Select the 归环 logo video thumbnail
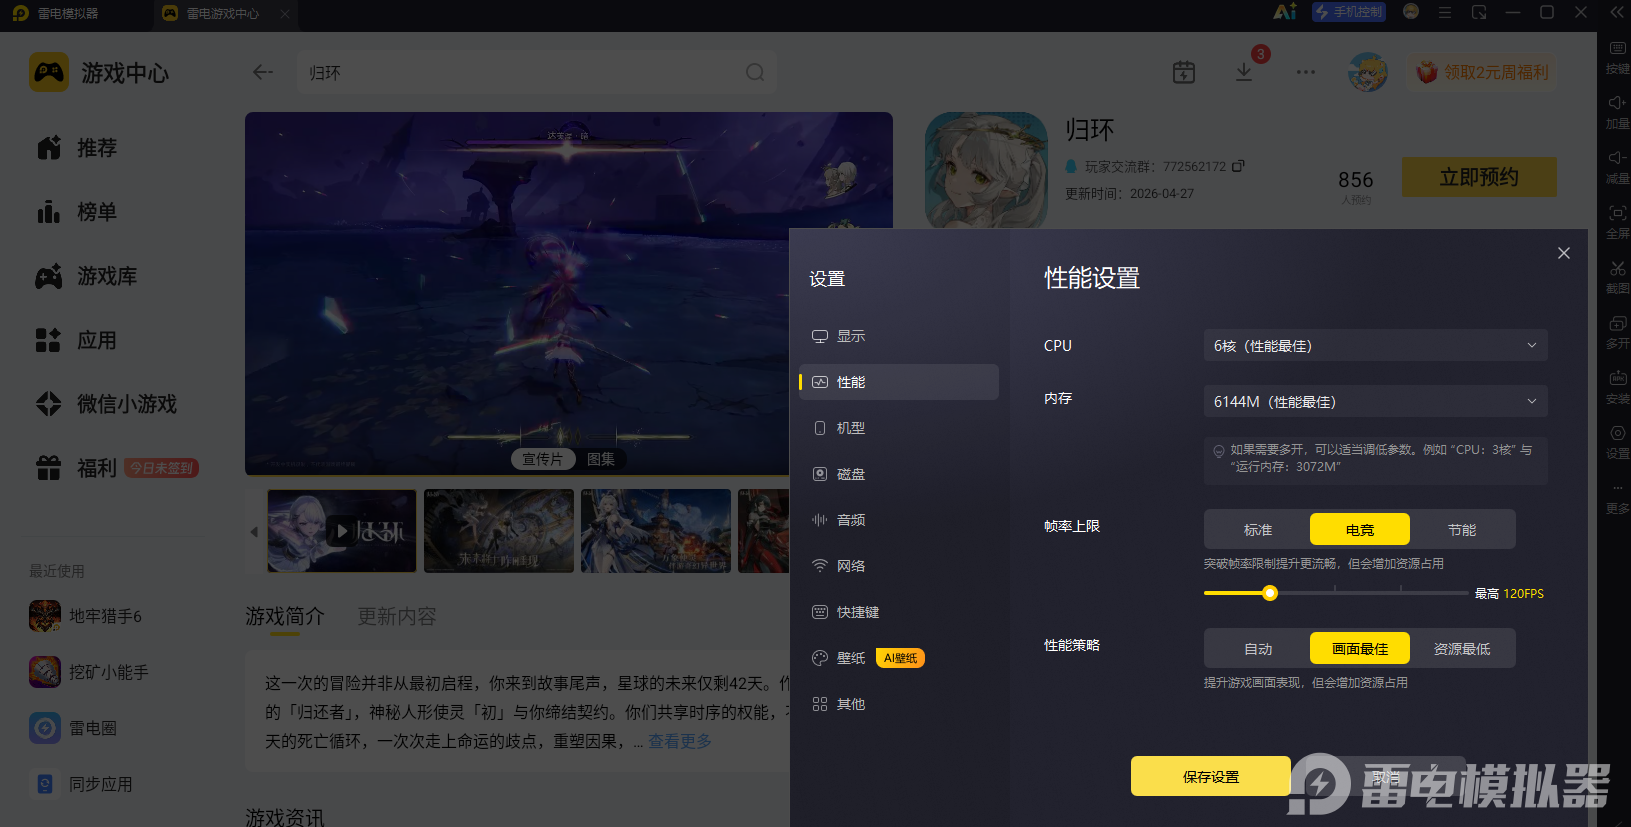This screenshot has height=827, width=1631. pos(342,531)
